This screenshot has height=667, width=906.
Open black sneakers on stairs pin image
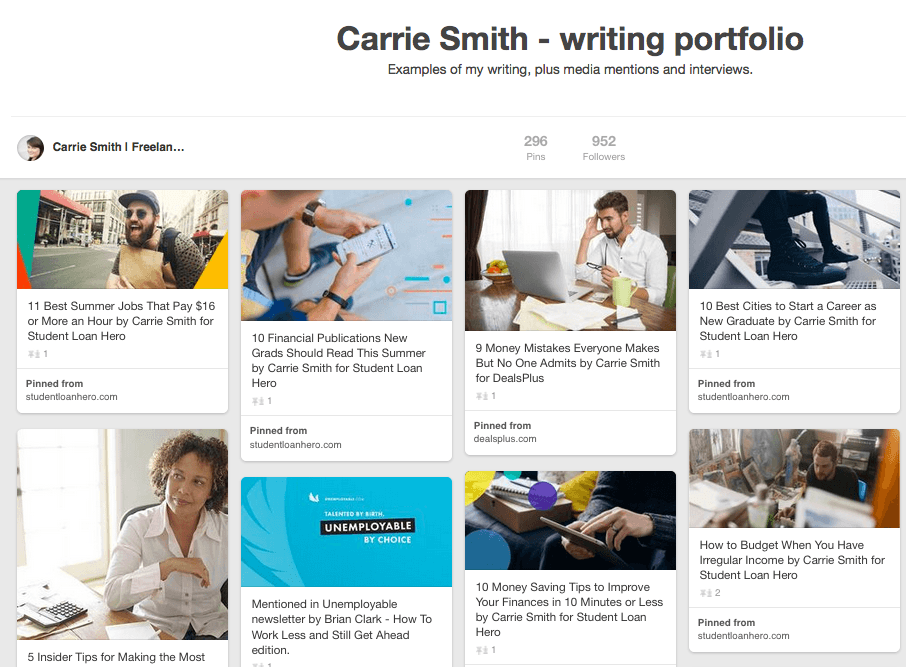click(794, 239)
